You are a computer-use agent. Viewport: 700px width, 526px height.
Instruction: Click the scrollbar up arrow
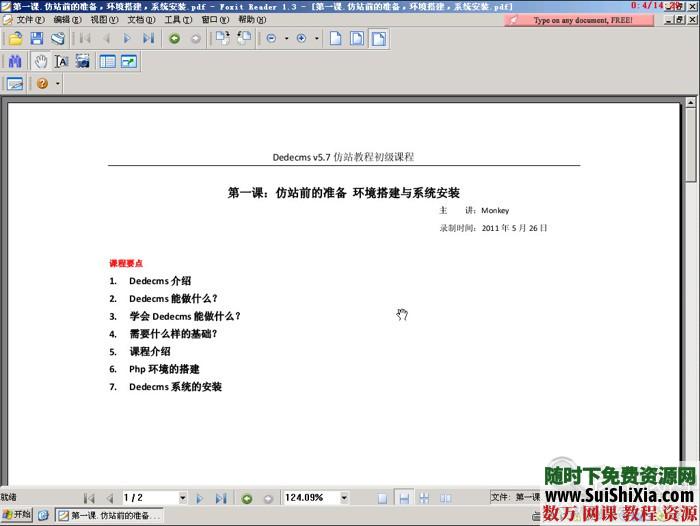(x=691, y=103)
